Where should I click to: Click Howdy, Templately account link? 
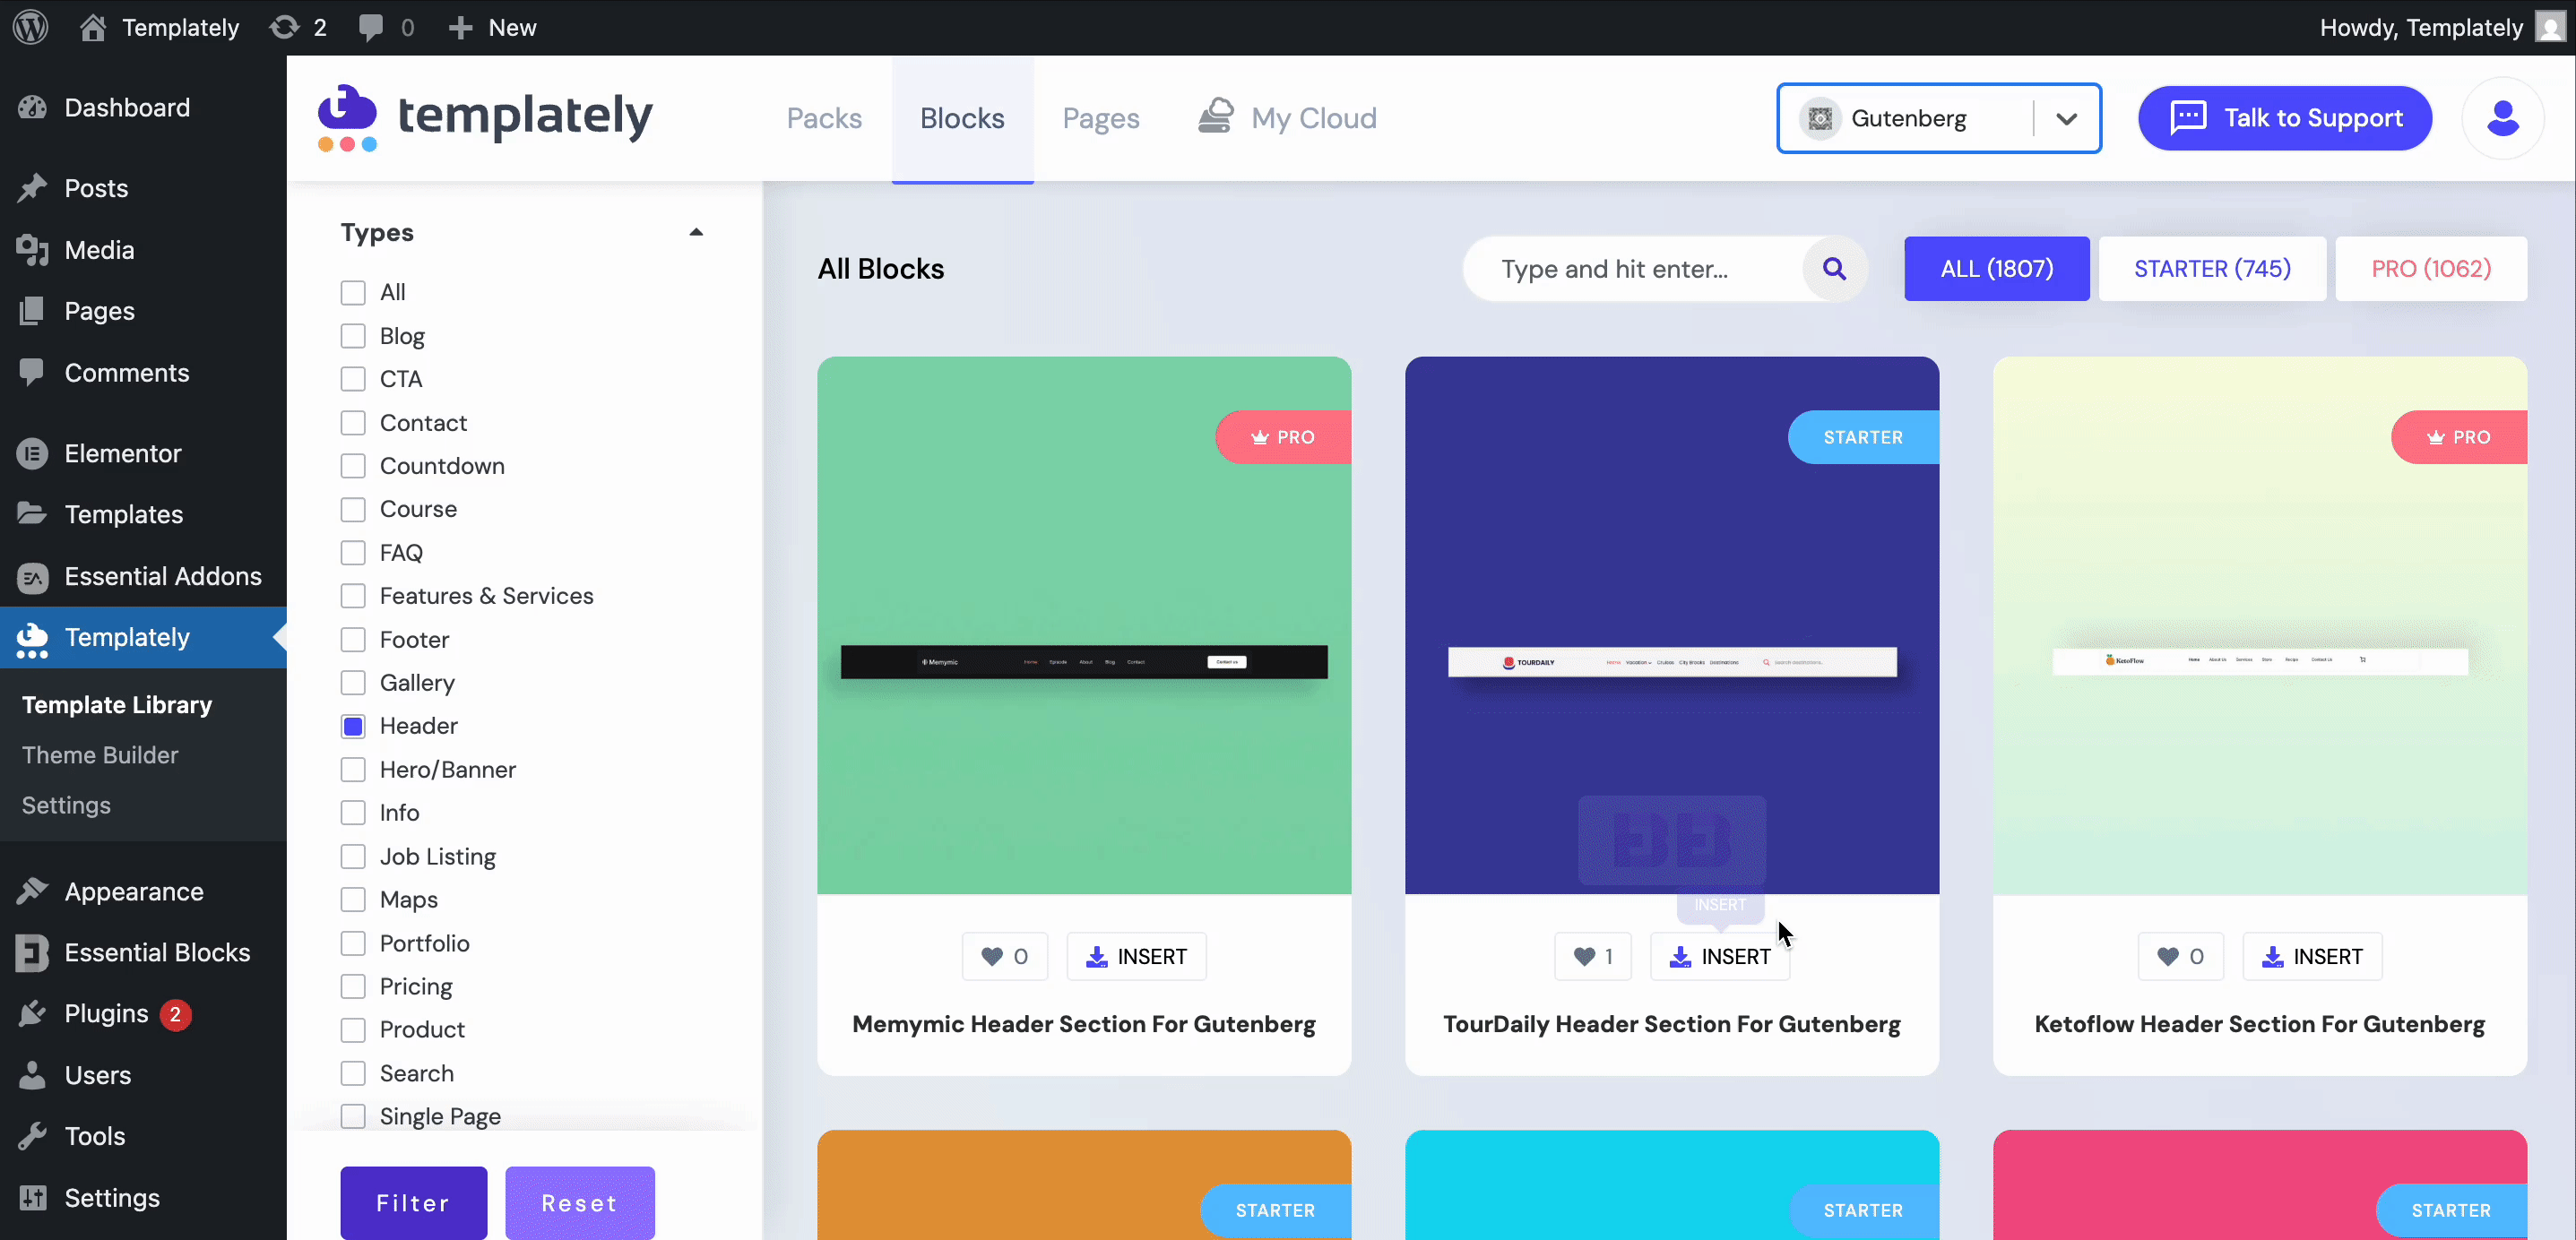pyautogui.click(x=2440, y=27)
